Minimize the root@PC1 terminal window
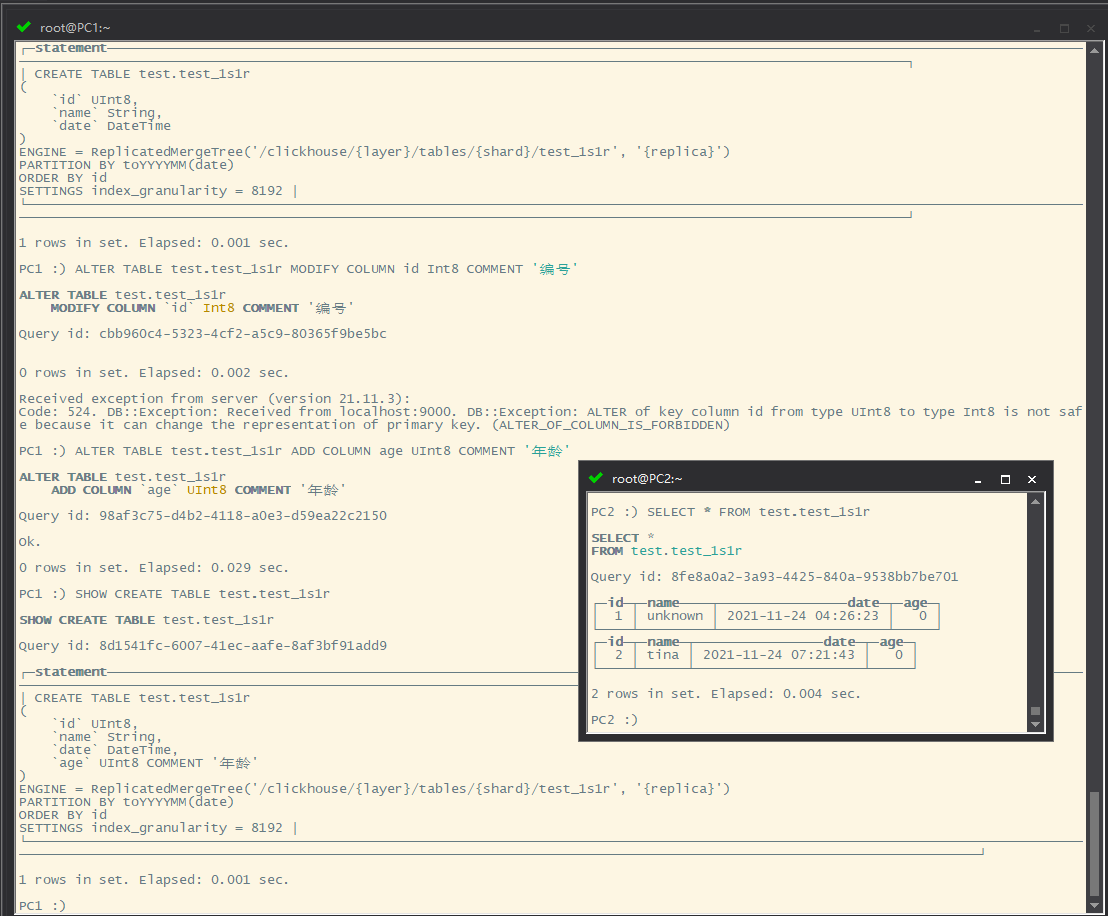1108x916 pixels. (x=1037, y=28)
